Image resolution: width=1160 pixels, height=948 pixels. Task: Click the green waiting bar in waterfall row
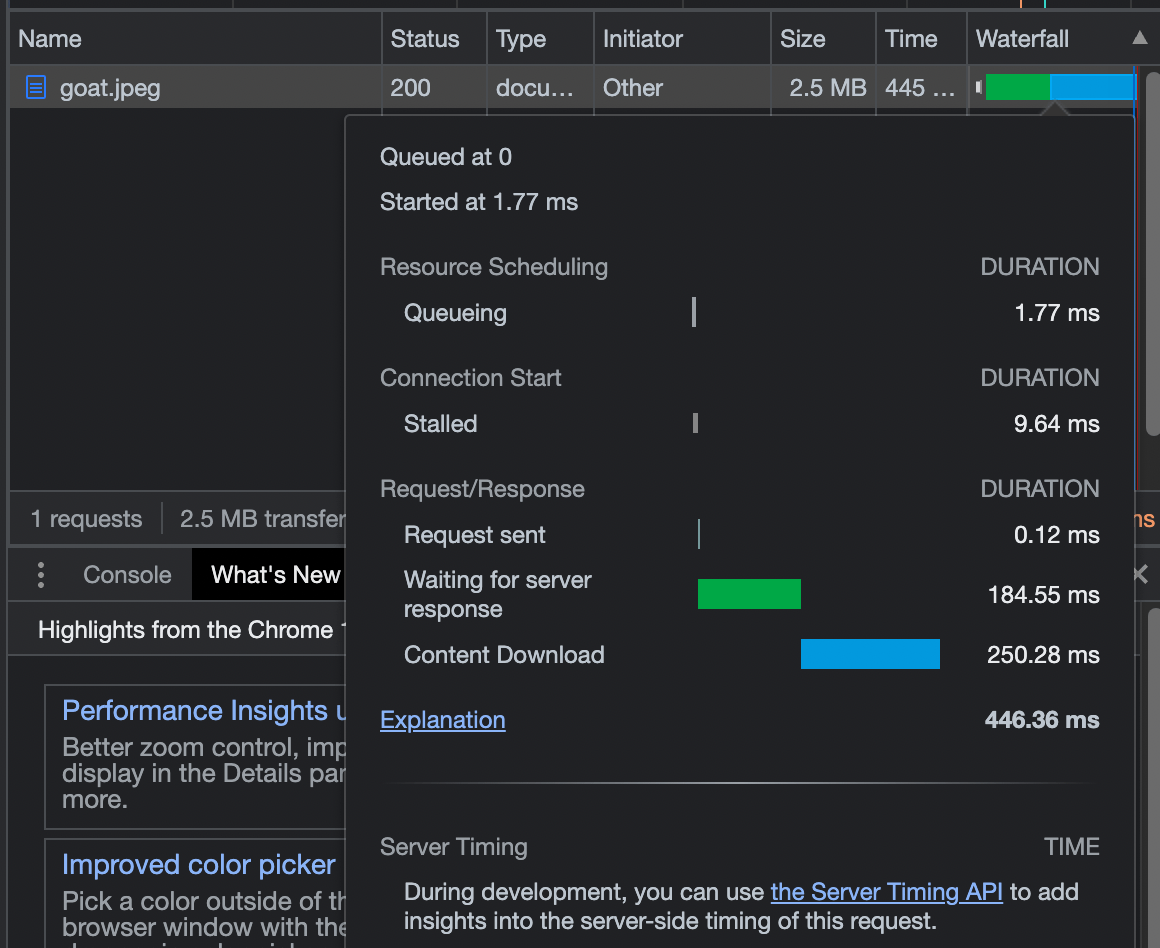point(1018,87)
